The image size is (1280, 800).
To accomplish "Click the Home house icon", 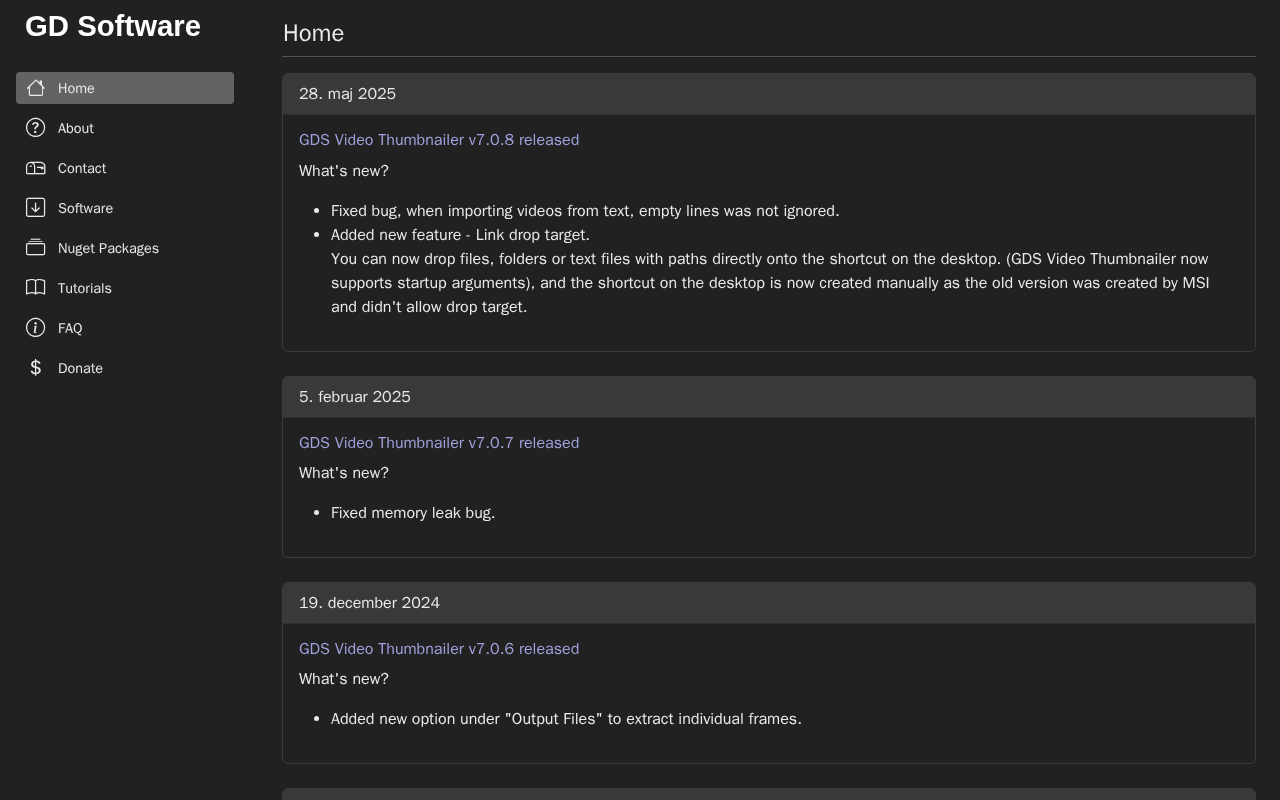I will (36, 88).
